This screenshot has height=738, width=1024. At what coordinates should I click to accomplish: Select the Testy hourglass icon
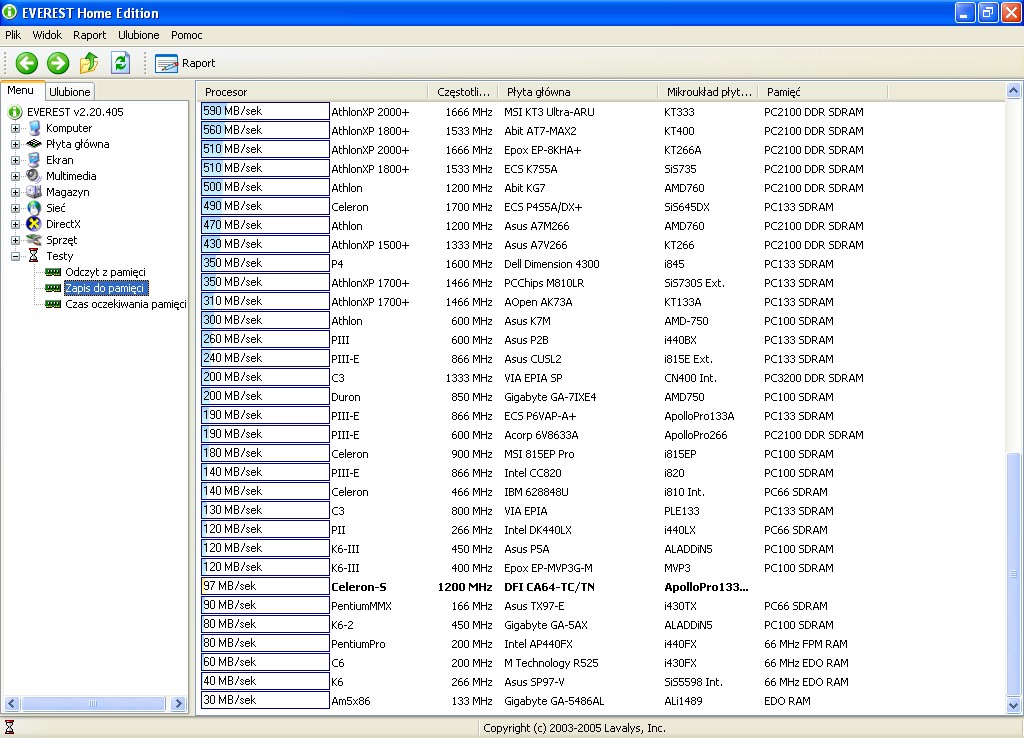33,256
